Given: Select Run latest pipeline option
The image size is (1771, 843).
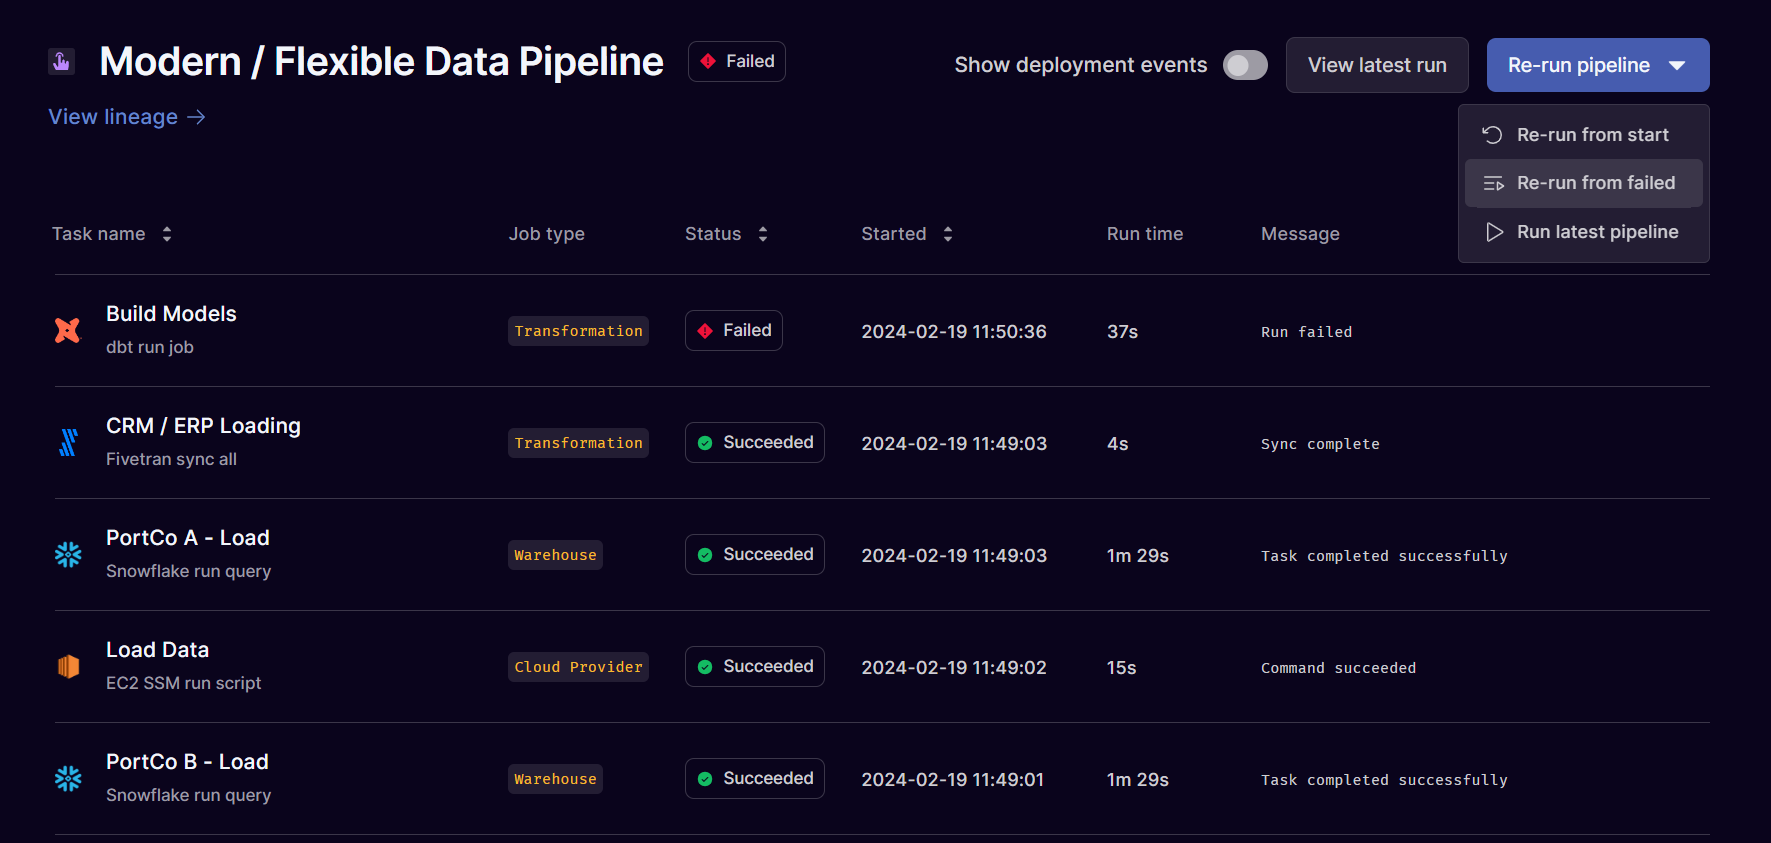Looking at the screenshot, I should [1584, 232].
